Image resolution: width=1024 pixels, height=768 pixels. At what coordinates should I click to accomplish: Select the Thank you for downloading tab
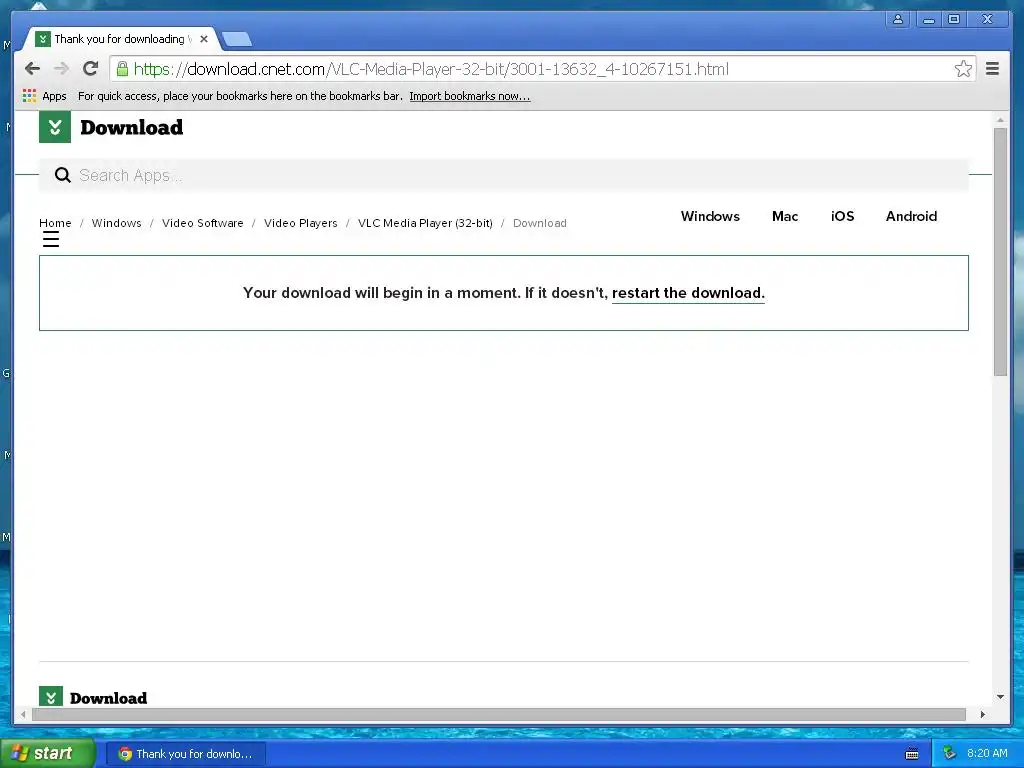pos(120,39)
